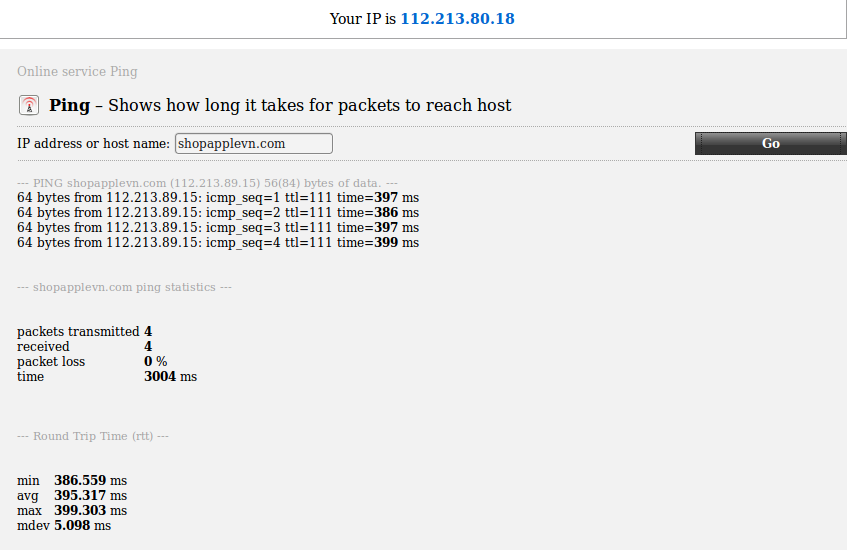Open the 112.213.80.18 IP address link

[x=458, y=19]
